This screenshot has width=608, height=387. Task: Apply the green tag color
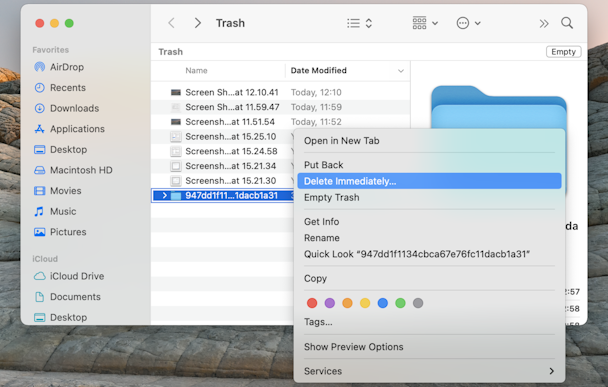coord(400,303)
